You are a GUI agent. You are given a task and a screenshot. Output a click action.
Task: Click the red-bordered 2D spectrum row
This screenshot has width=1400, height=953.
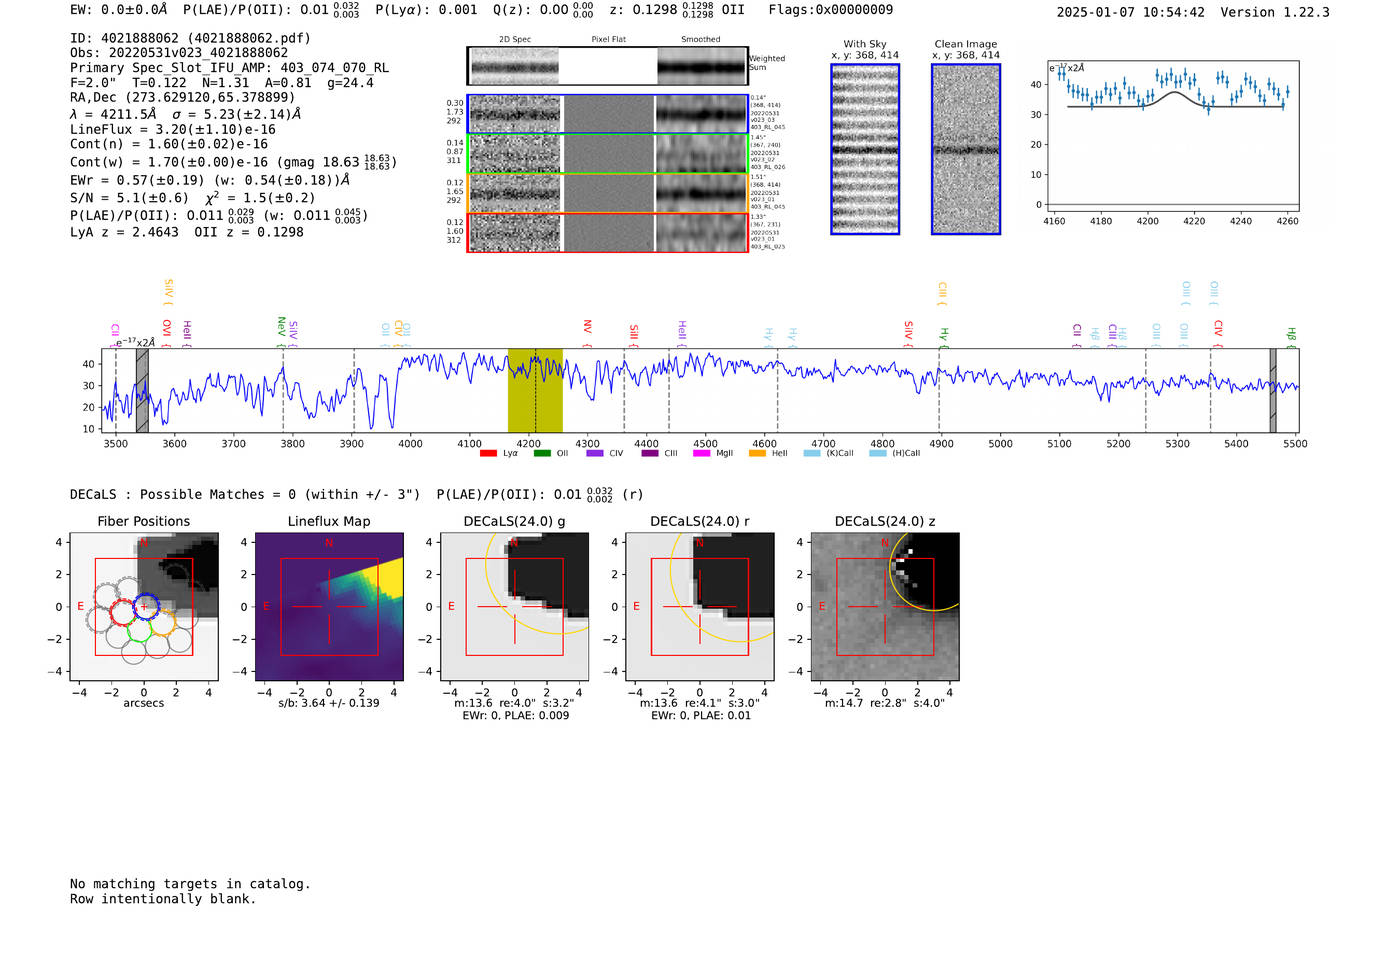607,232
